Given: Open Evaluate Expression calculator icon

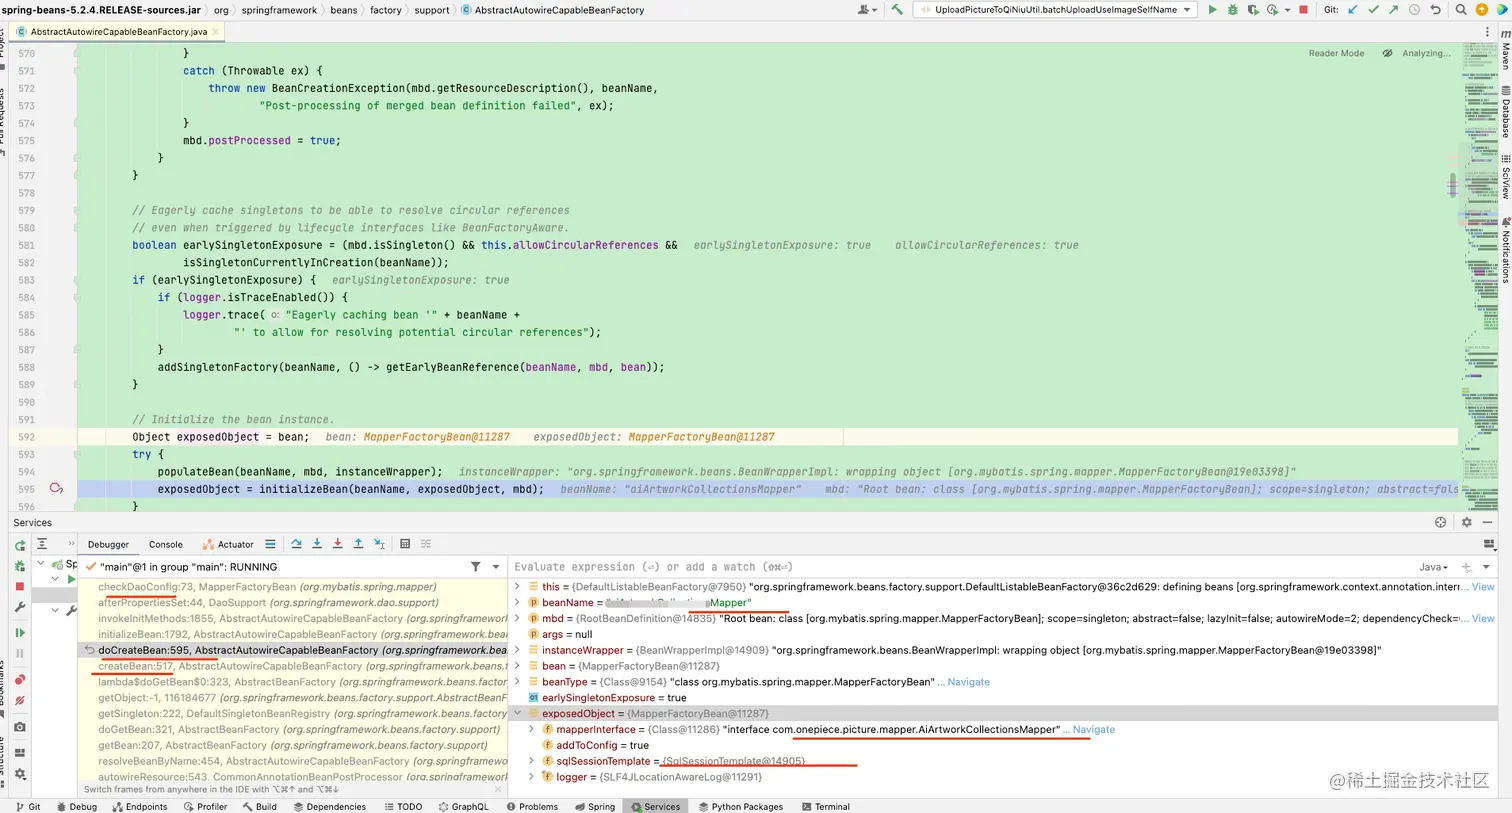Looking at the screenshot, I should click(x=405, y=544).
